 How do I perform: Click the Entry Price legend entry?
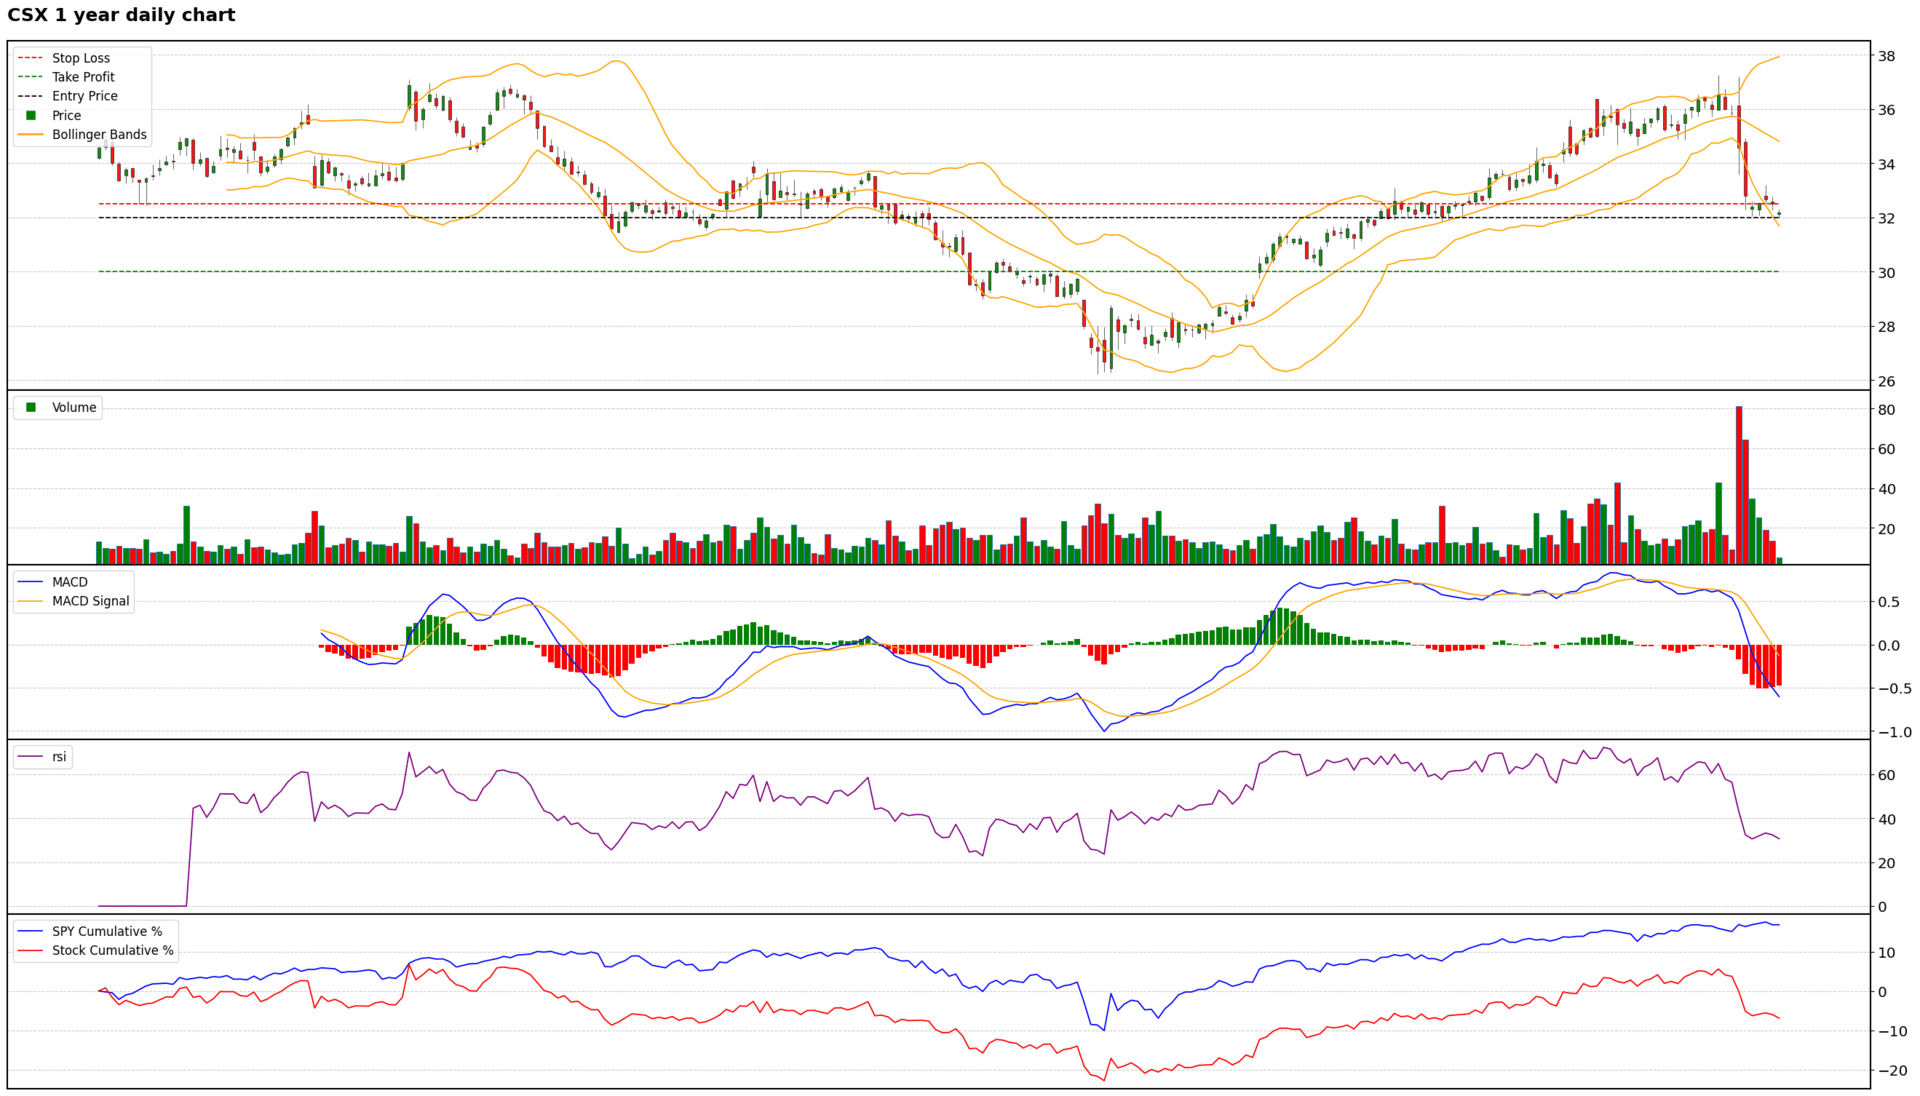point(84,96)
